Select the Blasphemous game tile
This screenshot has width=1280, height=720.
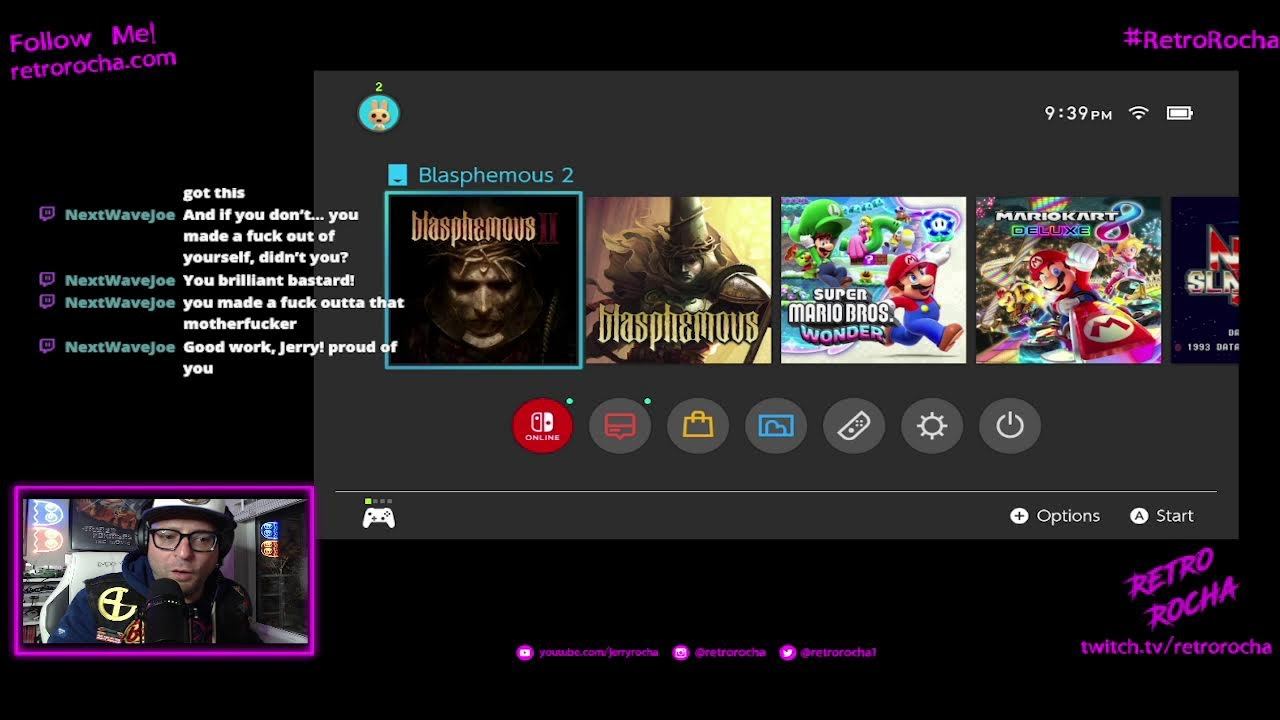679,280
